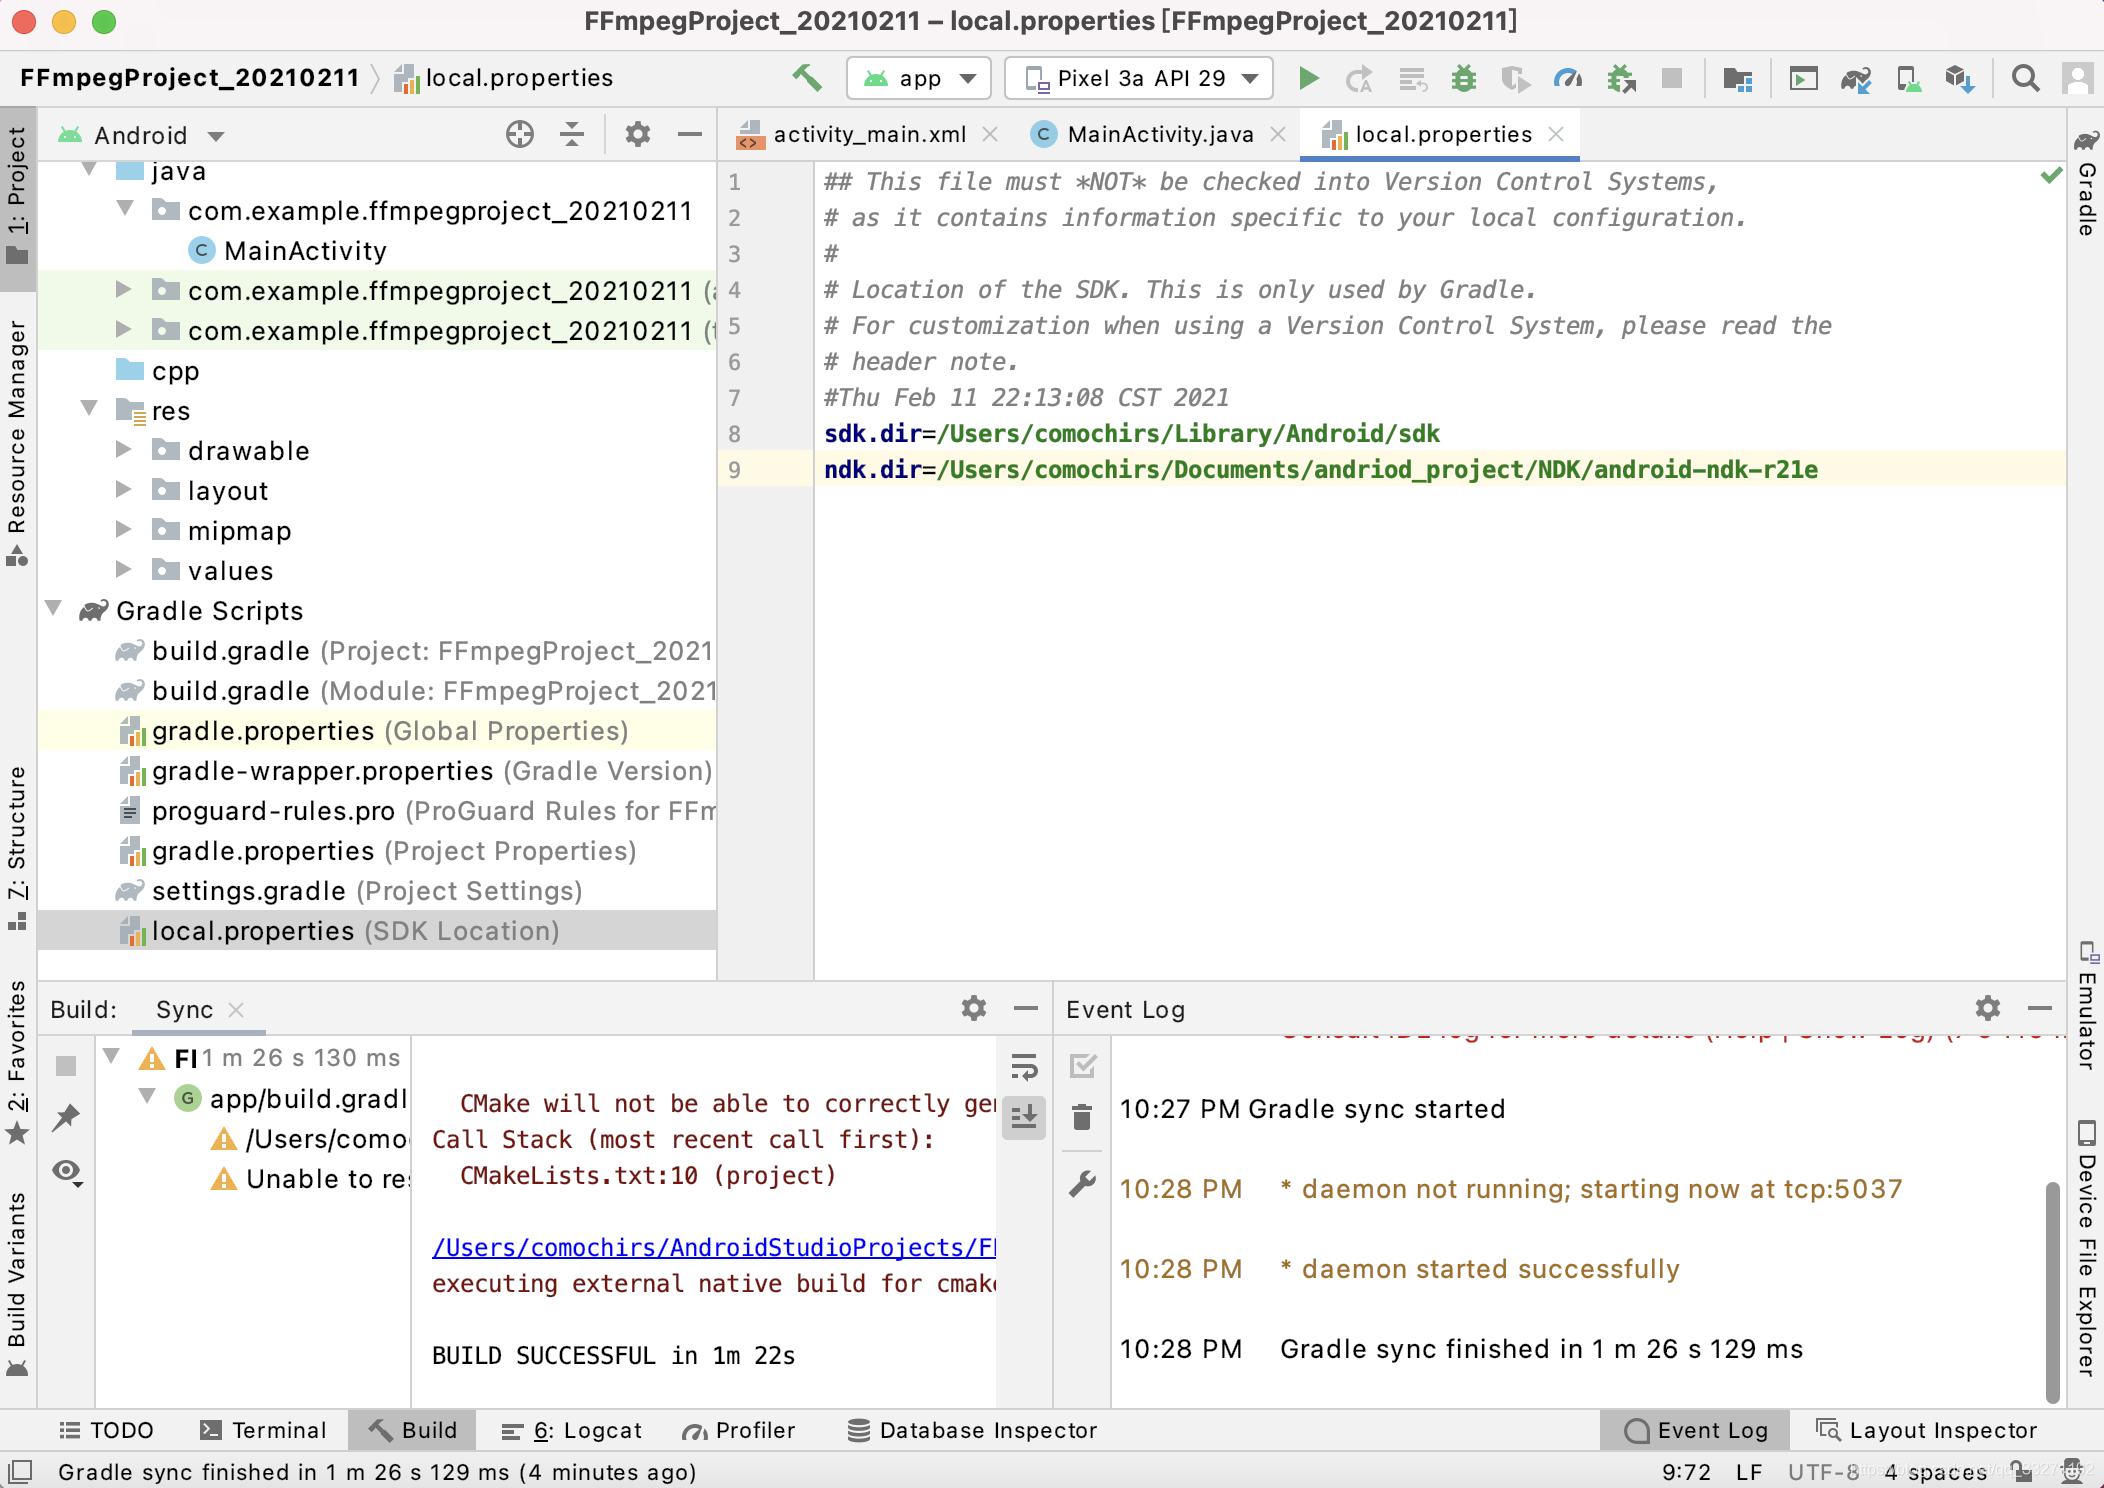Click the Apply Changes and Restart Activity icon
This screenshot has height=1488, width=2104.
pos(1359,78)
